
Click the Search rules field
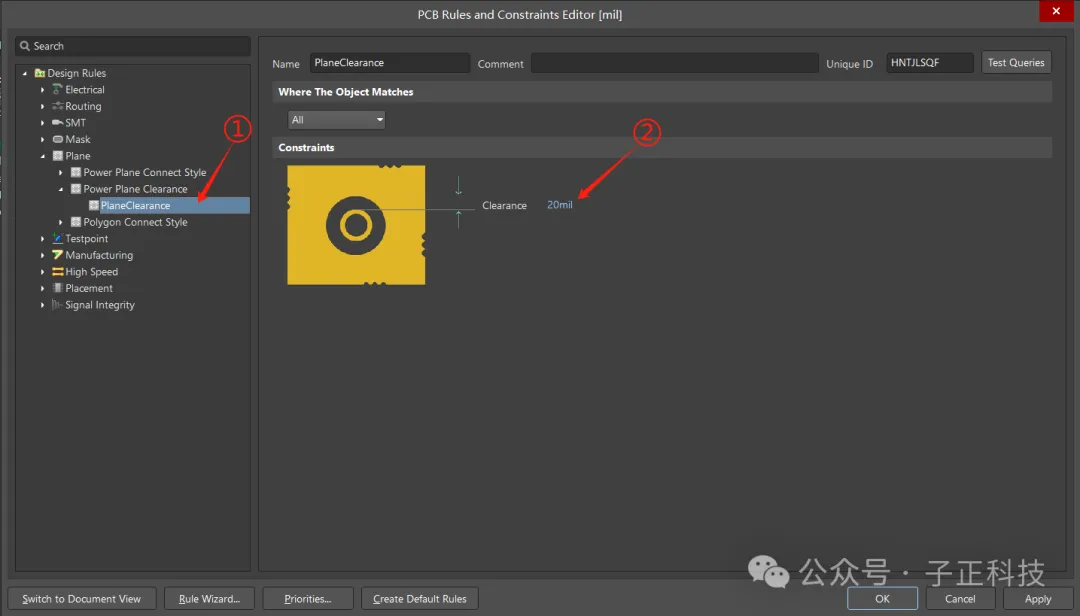[133, 46]
